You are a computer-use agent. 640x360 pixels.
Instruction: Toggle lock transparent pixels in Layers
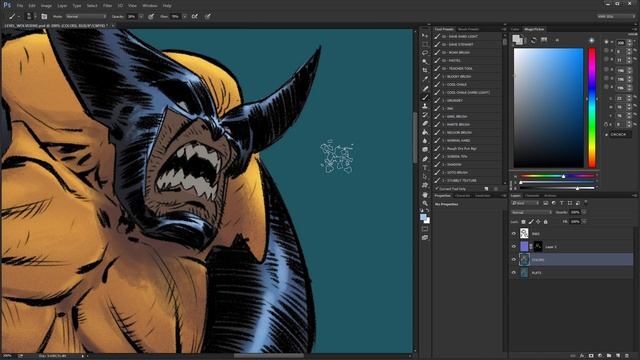524,222
